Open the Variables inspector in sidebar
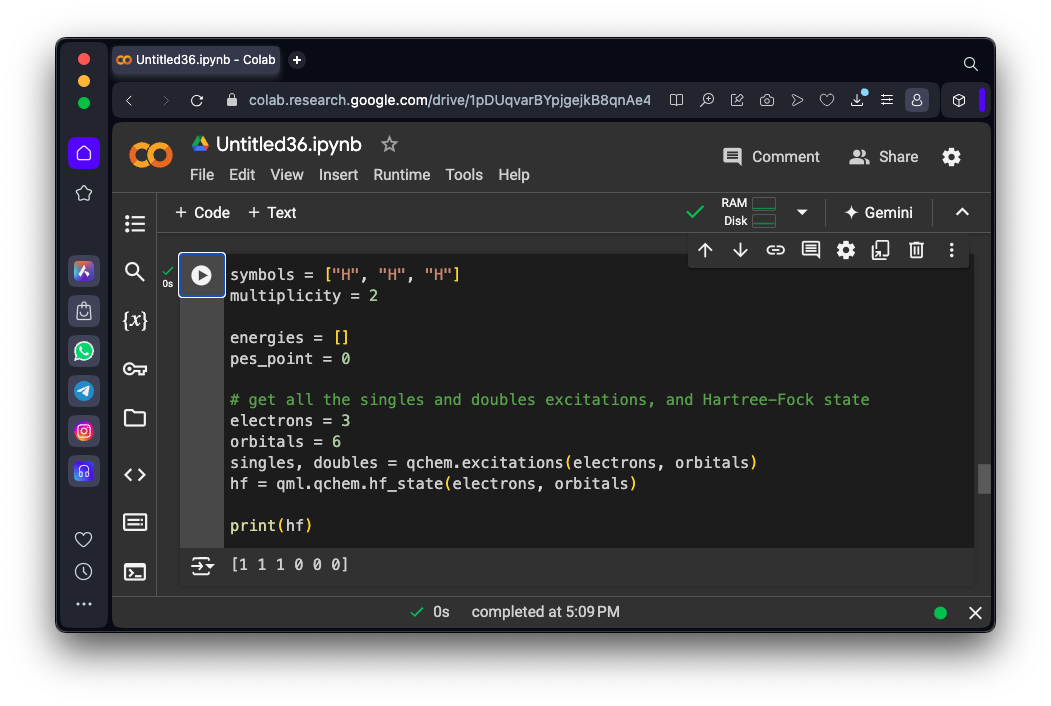Screen dimensions: 1051x706 tap(135, 321)
